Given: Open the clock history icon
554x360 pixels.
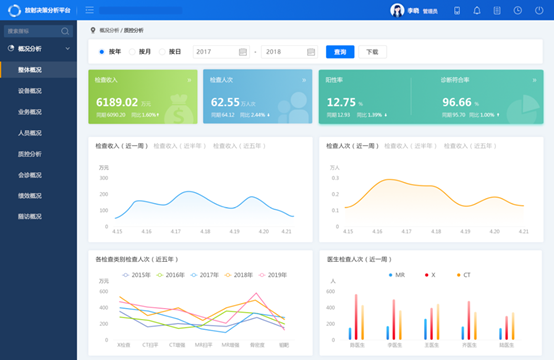Looking at the screenshot, I should click(x=518, y=11).
